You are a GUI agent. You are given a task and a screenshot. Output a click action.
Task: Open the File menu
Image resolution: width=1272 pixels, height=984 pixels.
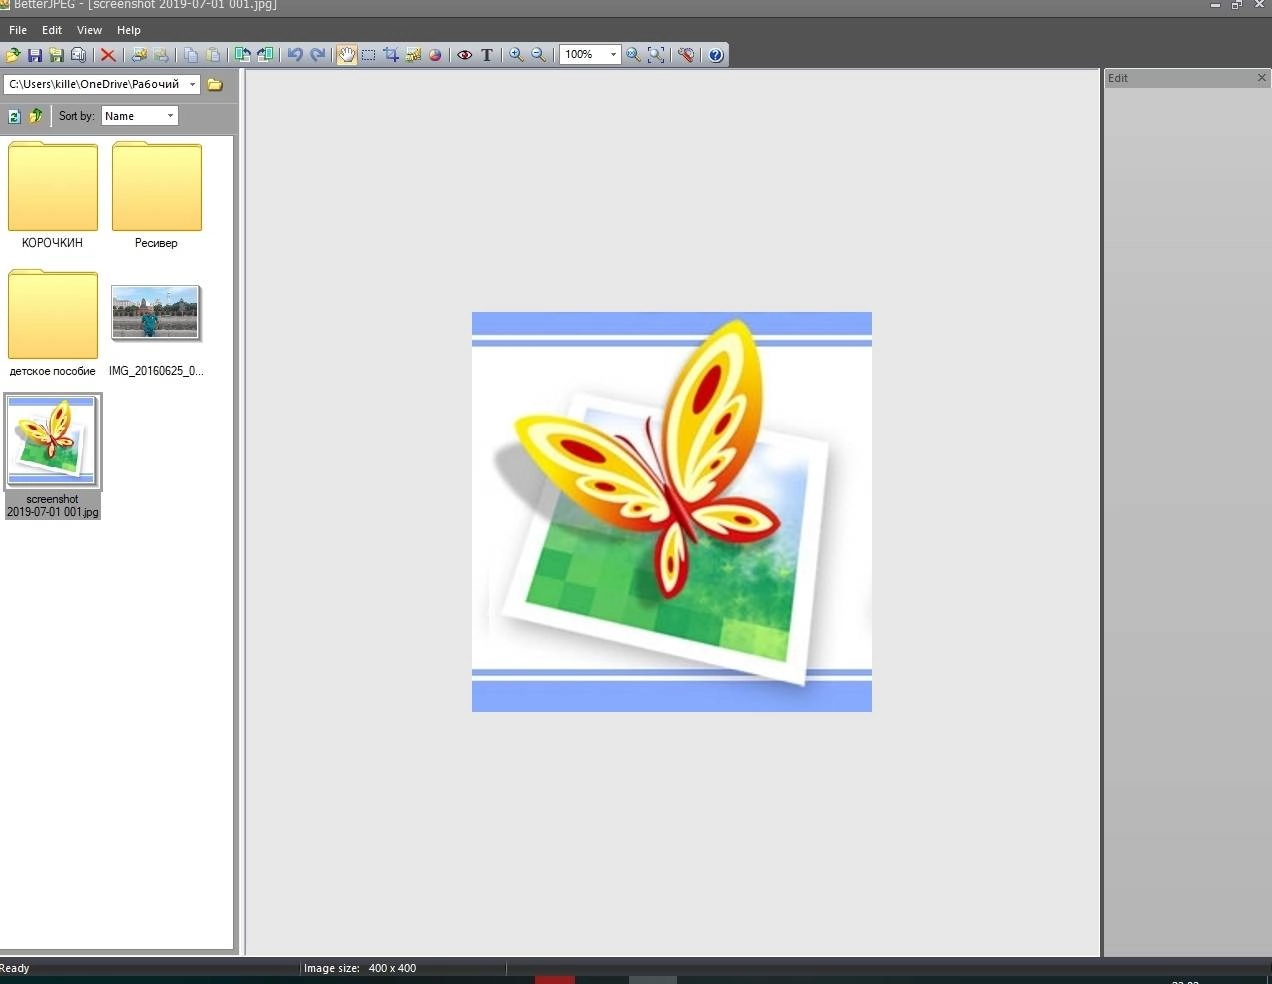click(18, 30)
